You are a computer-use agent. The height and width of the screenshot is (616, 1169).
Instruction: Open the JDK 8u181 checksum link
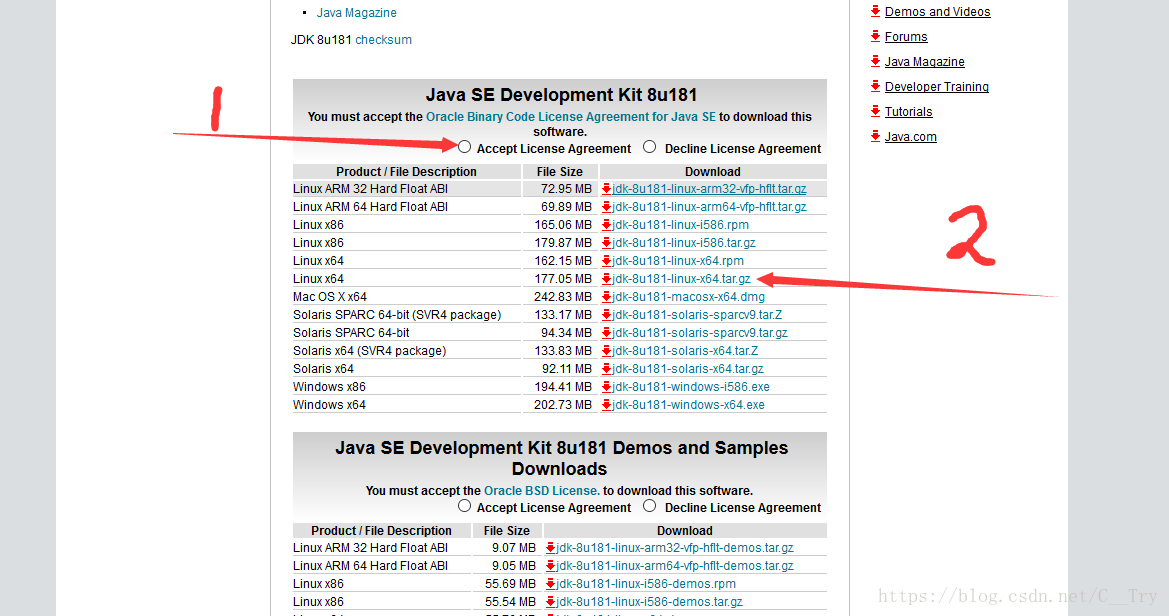(x=383, y=40)
